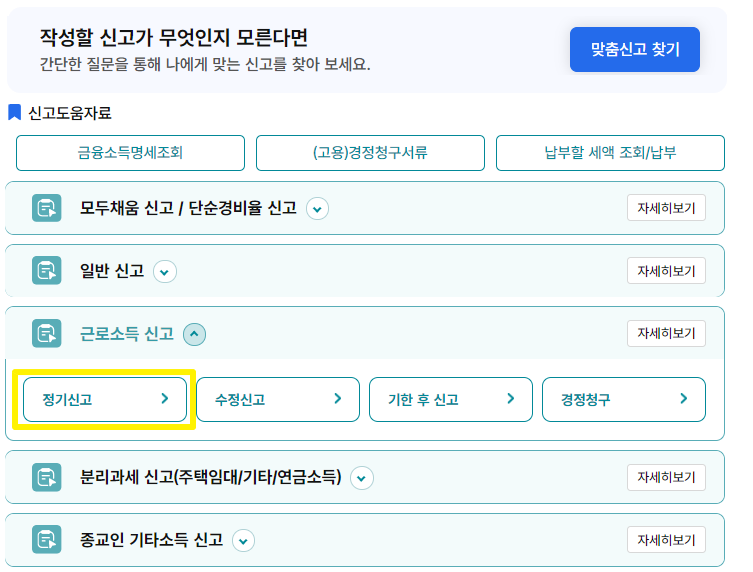Open the 경정청구 option
The height and width of the screenshot is (572, 753).
pos(623,399)
